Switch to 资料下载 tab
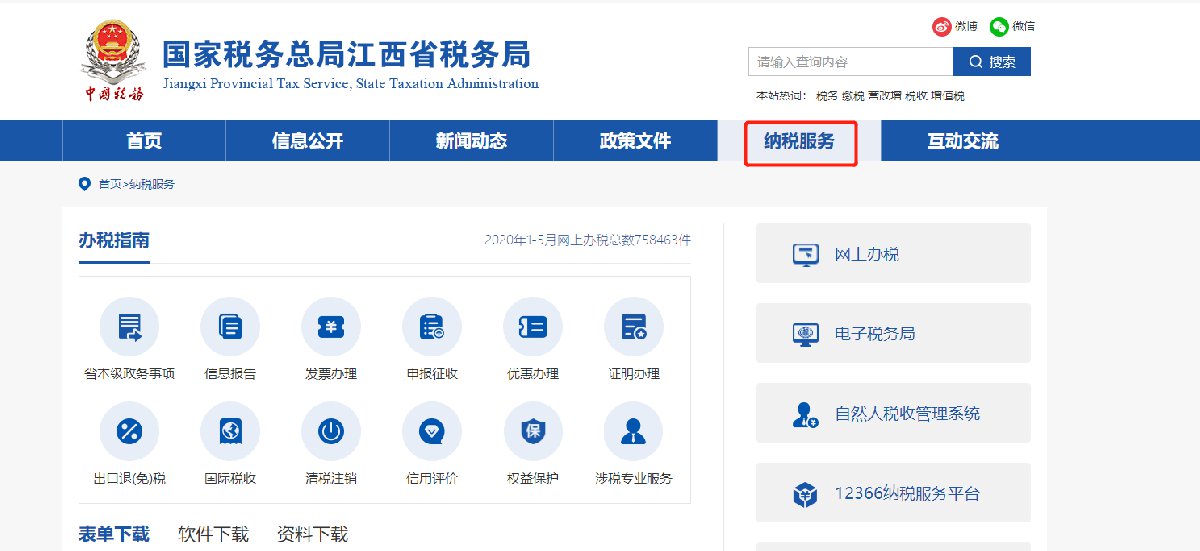The width and height of the screenshot is (1200, 551). pos(312,534)
